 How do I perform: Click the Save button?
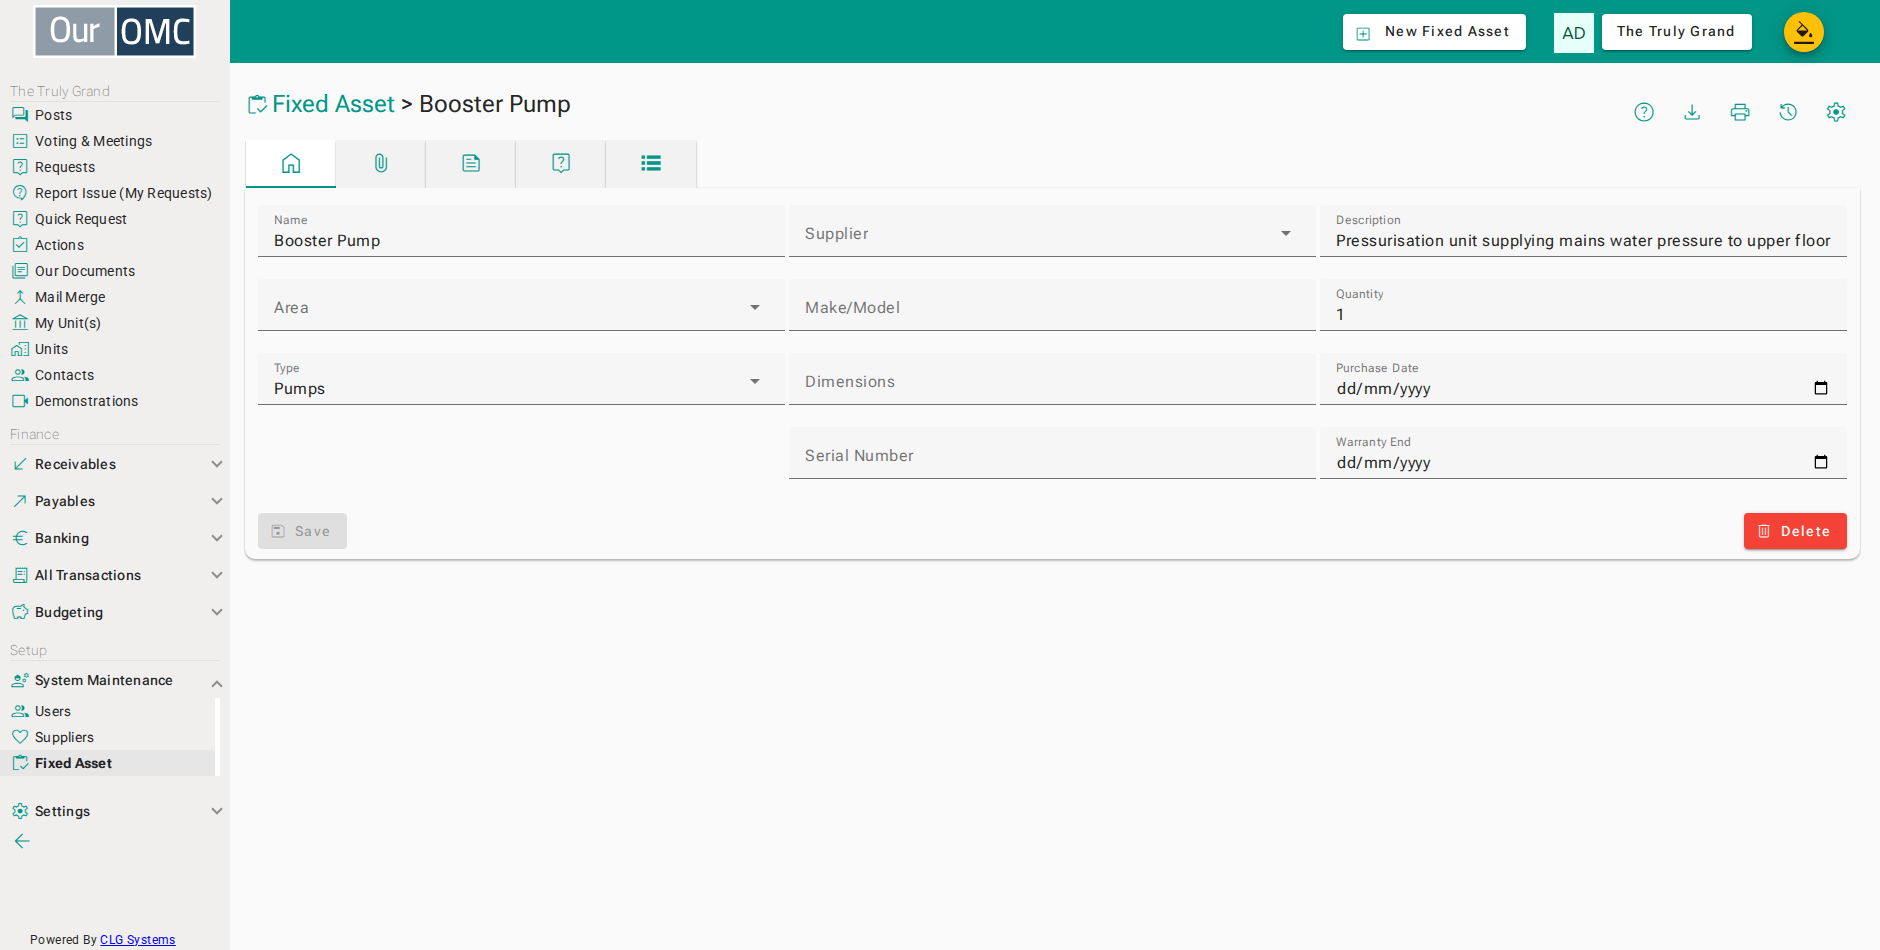pyautogui.click(x=302, y=531)
